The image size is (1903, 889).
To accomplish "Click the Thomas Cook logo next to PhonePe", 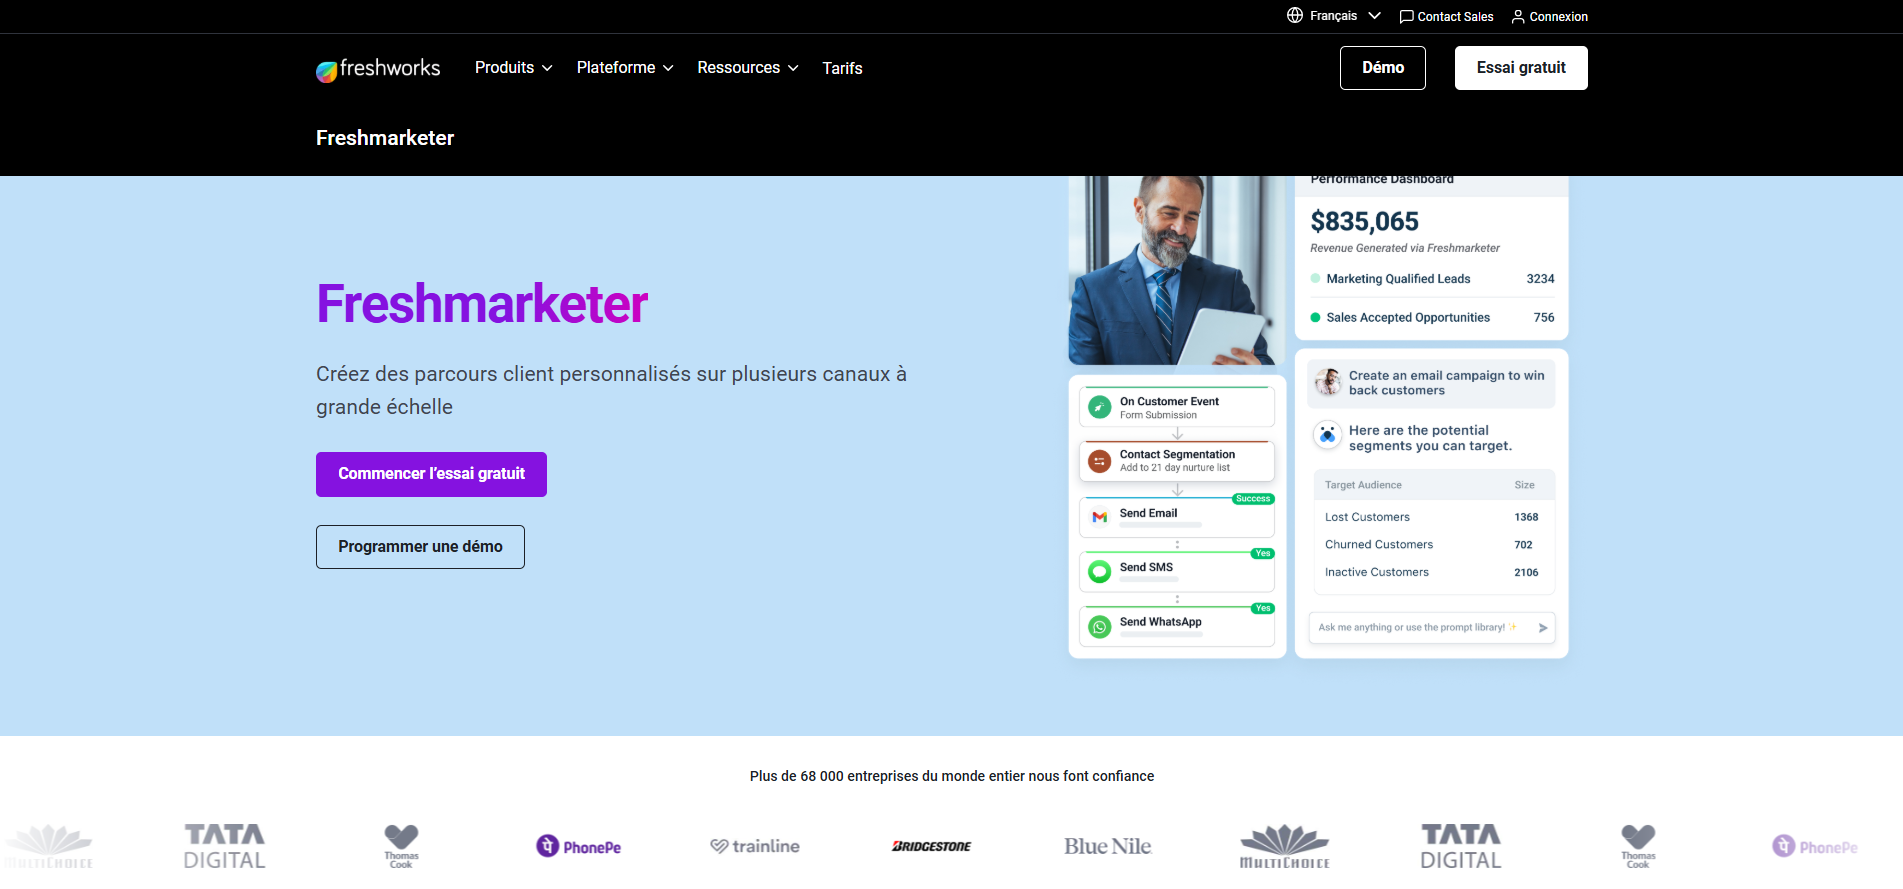I will [x=402, y=846].
